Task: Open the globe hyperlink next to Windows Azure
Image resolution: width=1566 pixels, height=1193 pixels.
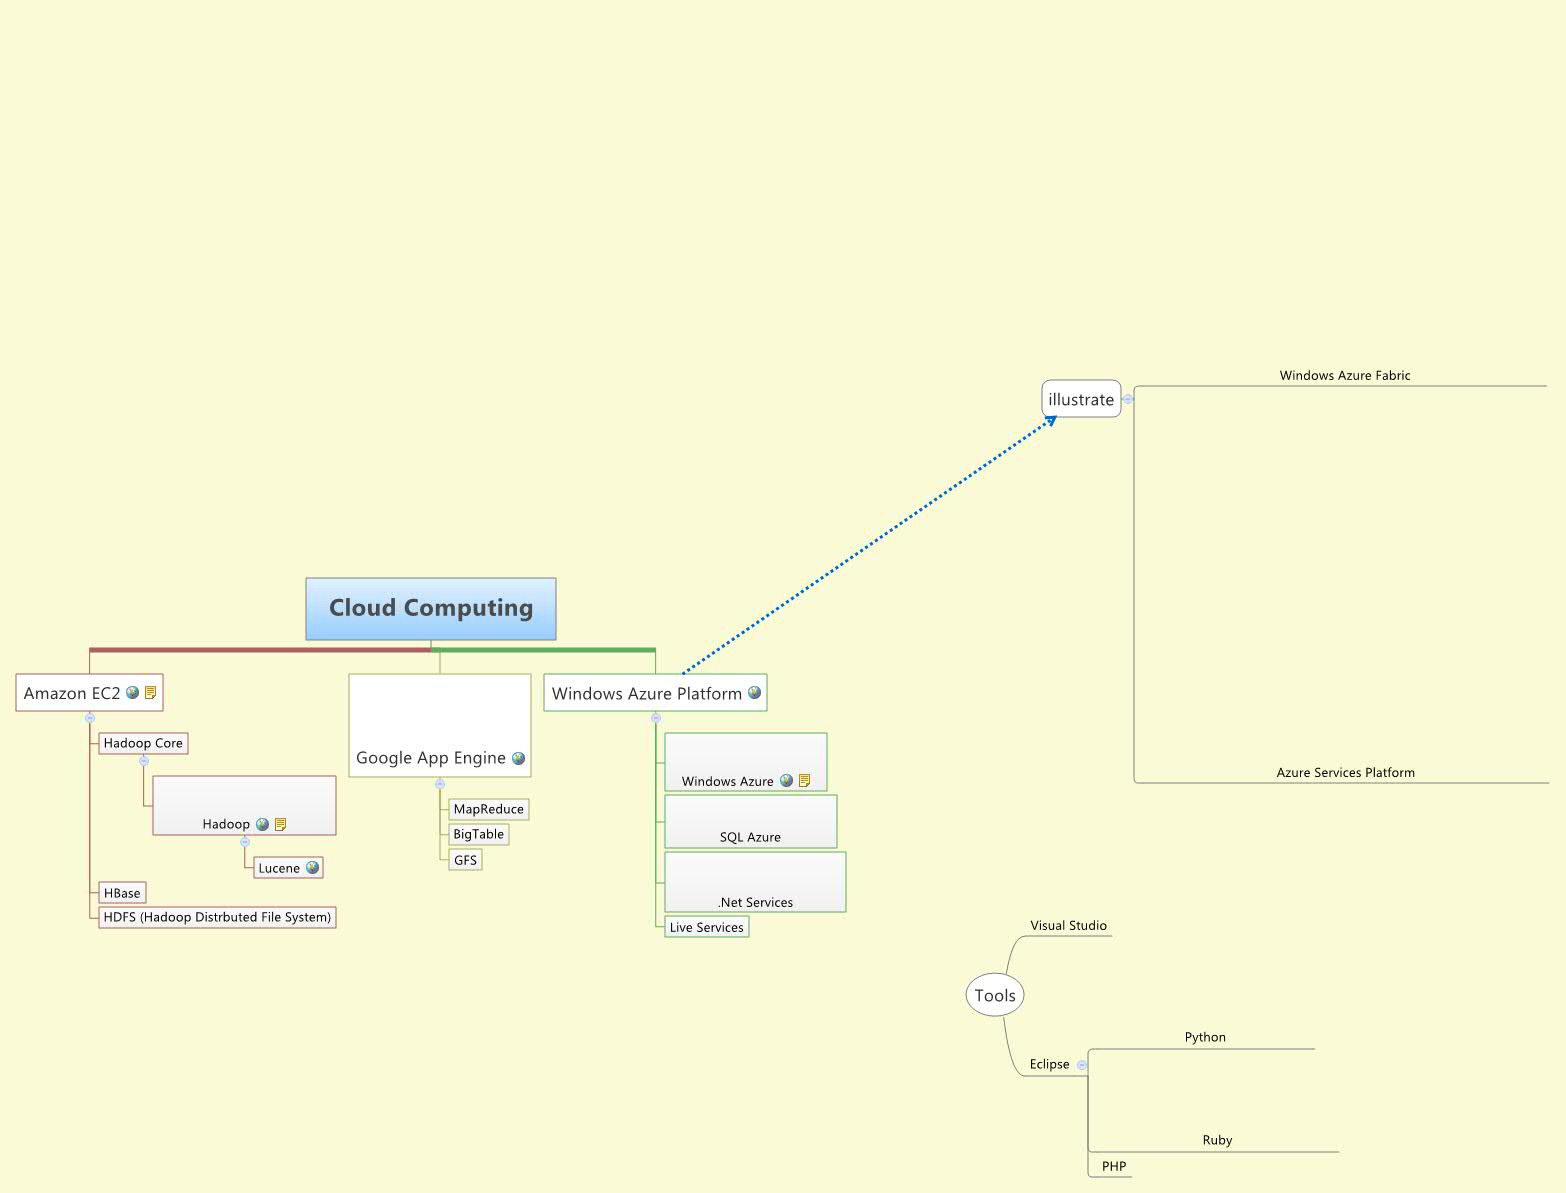Action: click(x=786, y=781)
